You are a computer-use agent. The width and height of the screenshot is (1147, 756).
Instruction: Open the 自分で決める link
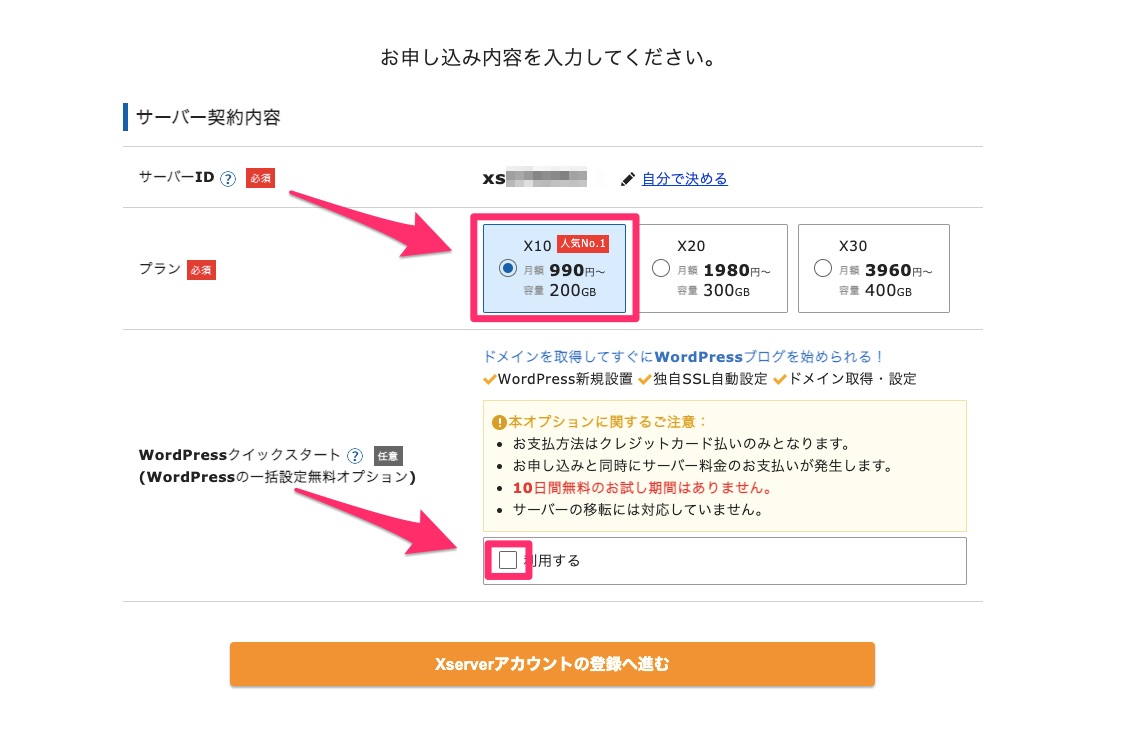(x=685, y=179)
